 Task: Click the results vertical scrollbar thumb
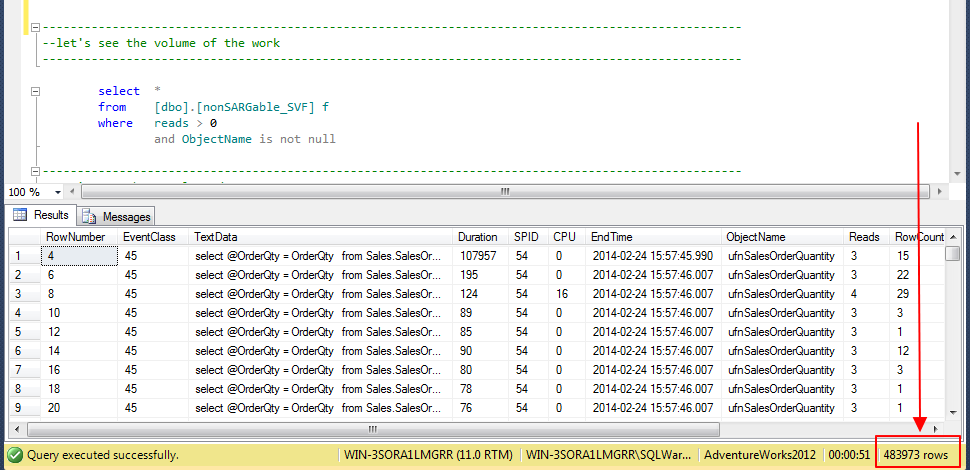pyautogui.click(x=953, y=254)
